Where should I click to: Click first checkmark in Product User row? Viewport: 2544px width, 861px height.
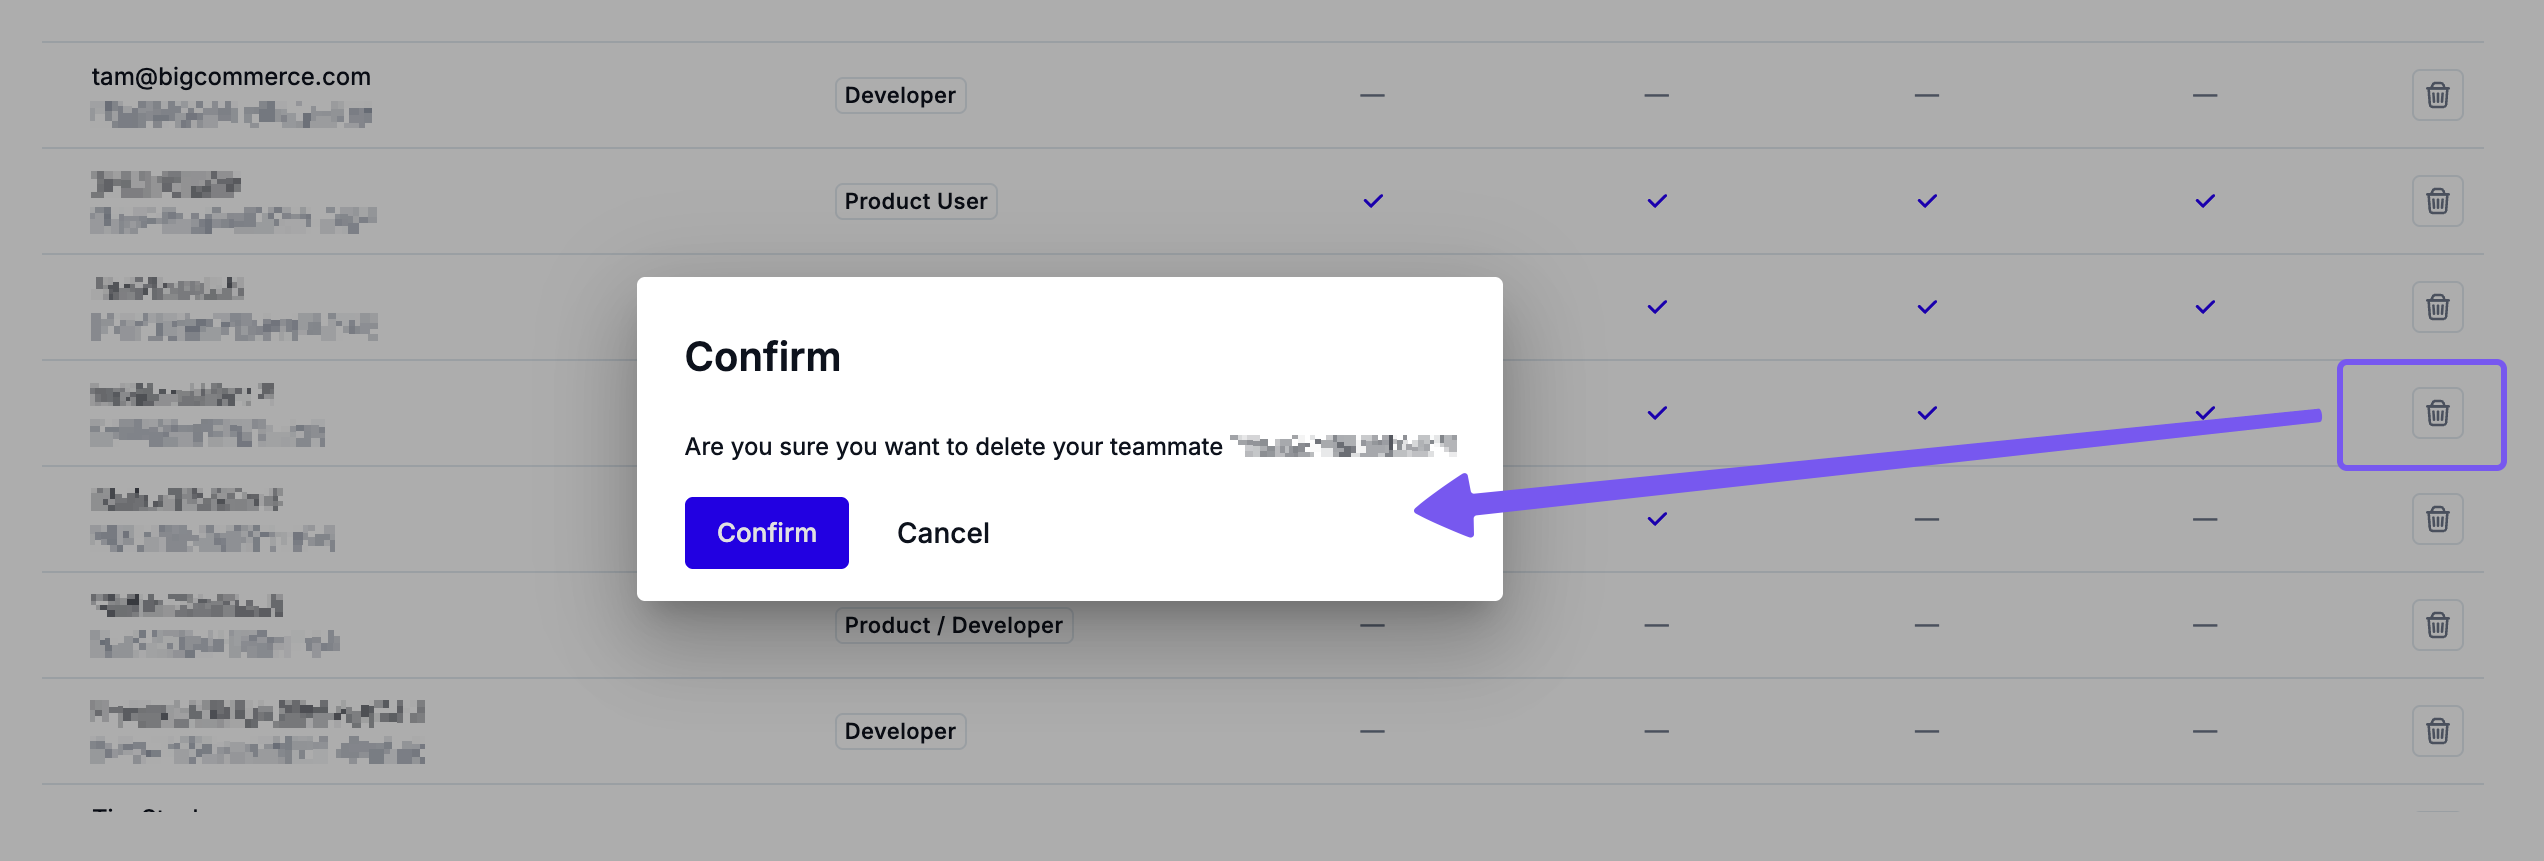click(1373, 201)
